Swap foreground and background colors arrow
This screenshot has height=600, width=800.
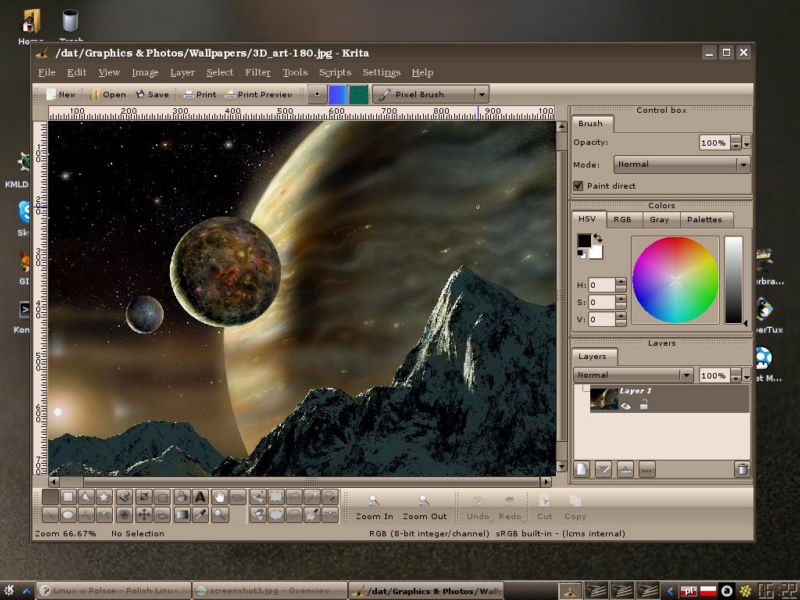tap(598, 238)
